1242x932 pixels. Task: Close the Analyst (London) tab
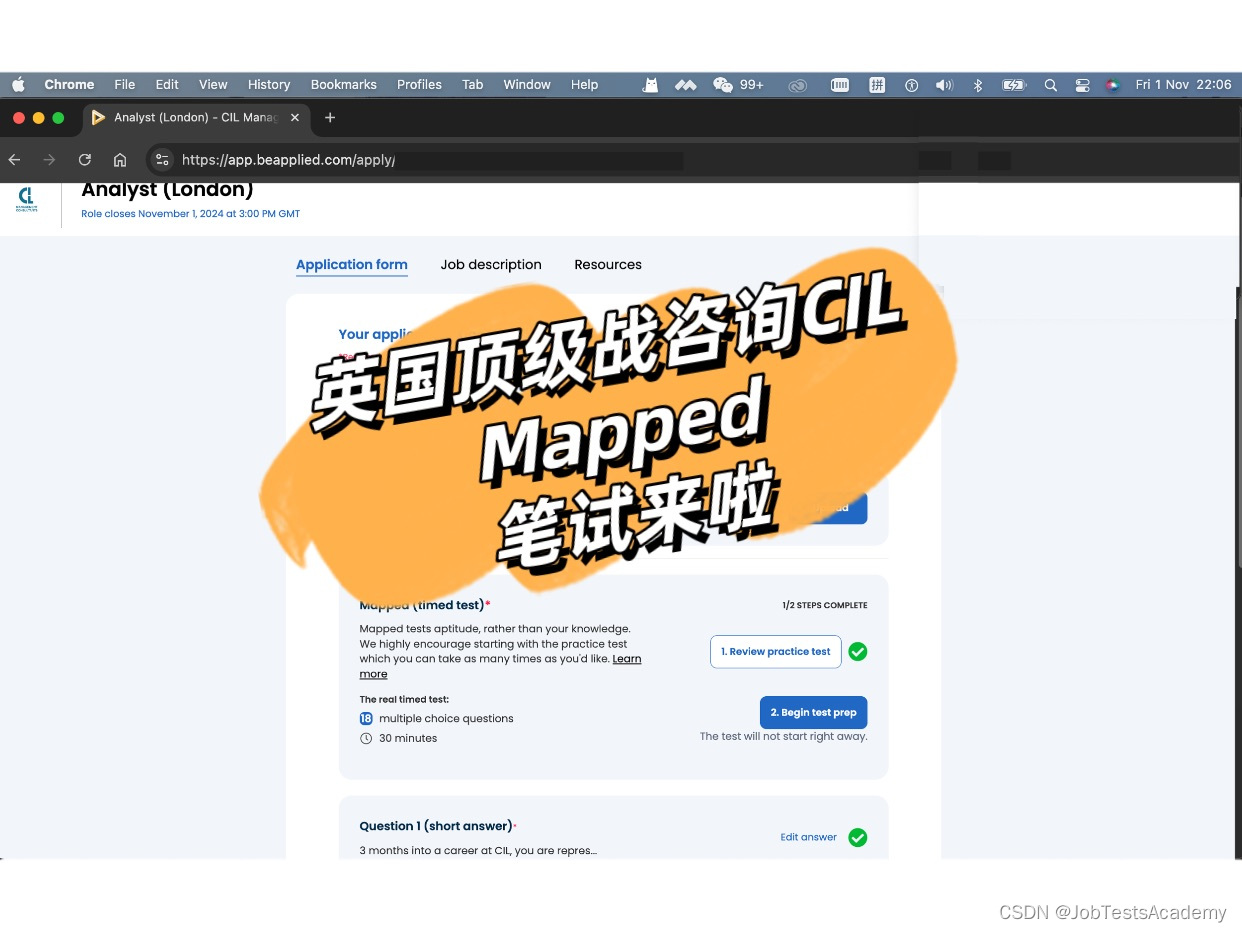coord(295,117)
